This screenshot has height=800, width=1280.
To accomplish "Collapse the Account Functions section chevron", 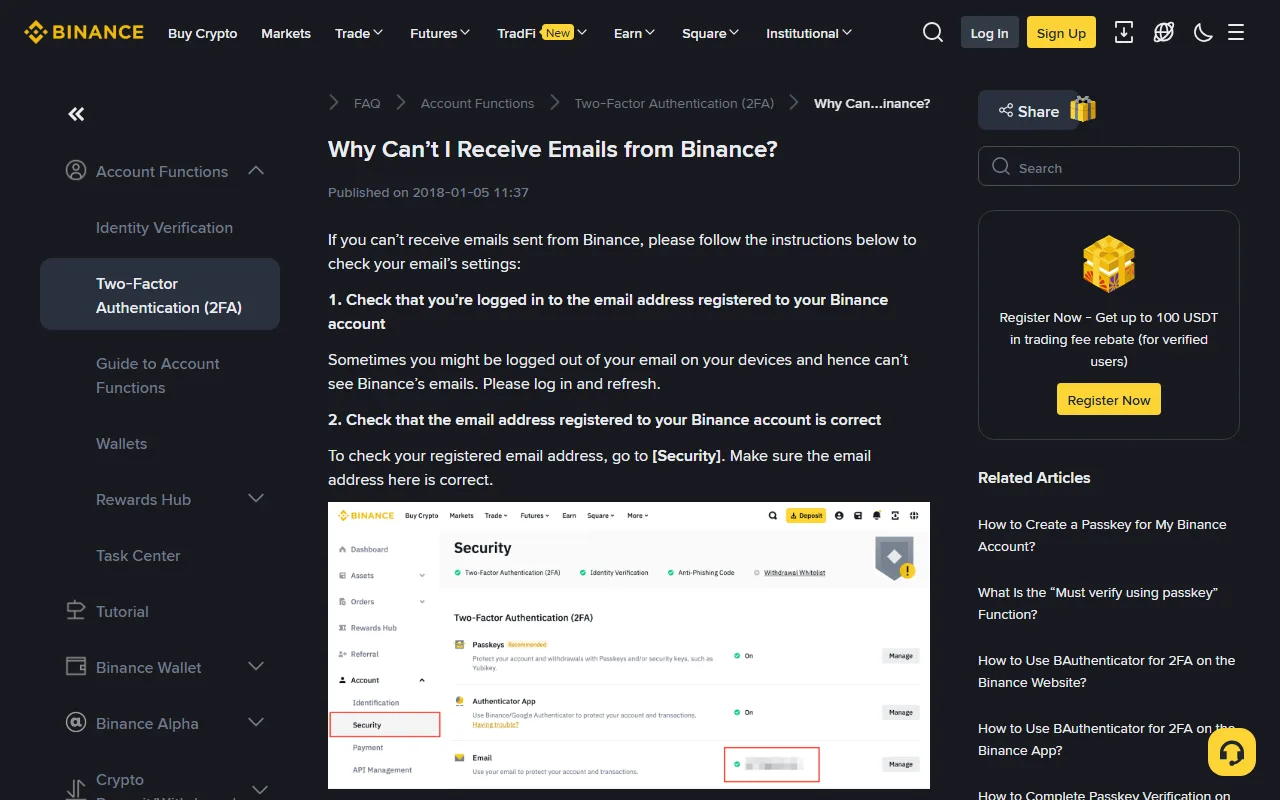I will (256, 171).
